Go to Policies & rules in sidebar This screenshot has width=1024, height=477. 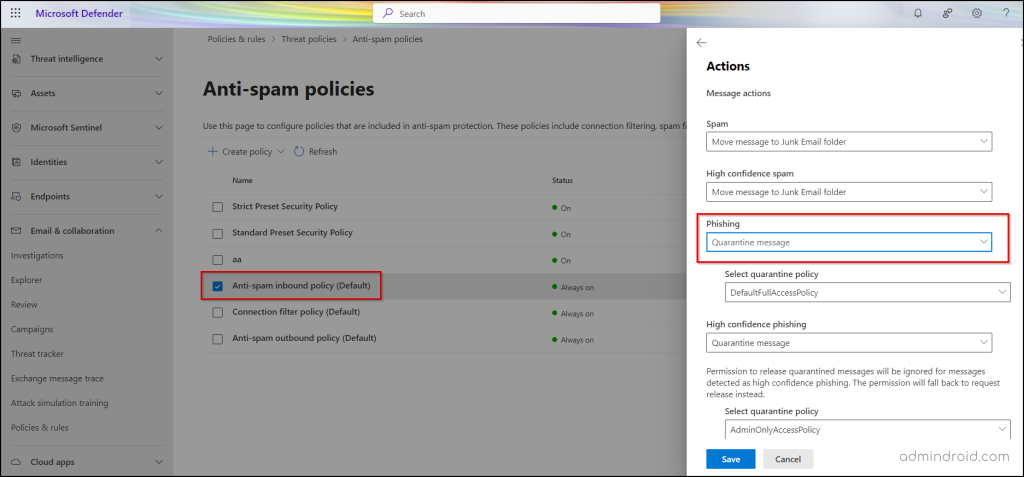pyautogui.click(x=40, y=428)
